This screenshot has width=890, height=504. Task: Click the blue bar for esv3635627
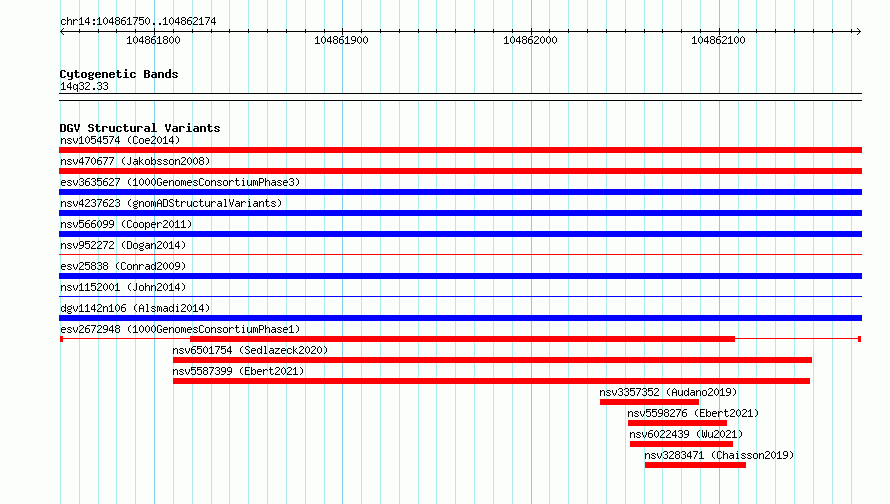pyautogui.click(x=460, y=192)
